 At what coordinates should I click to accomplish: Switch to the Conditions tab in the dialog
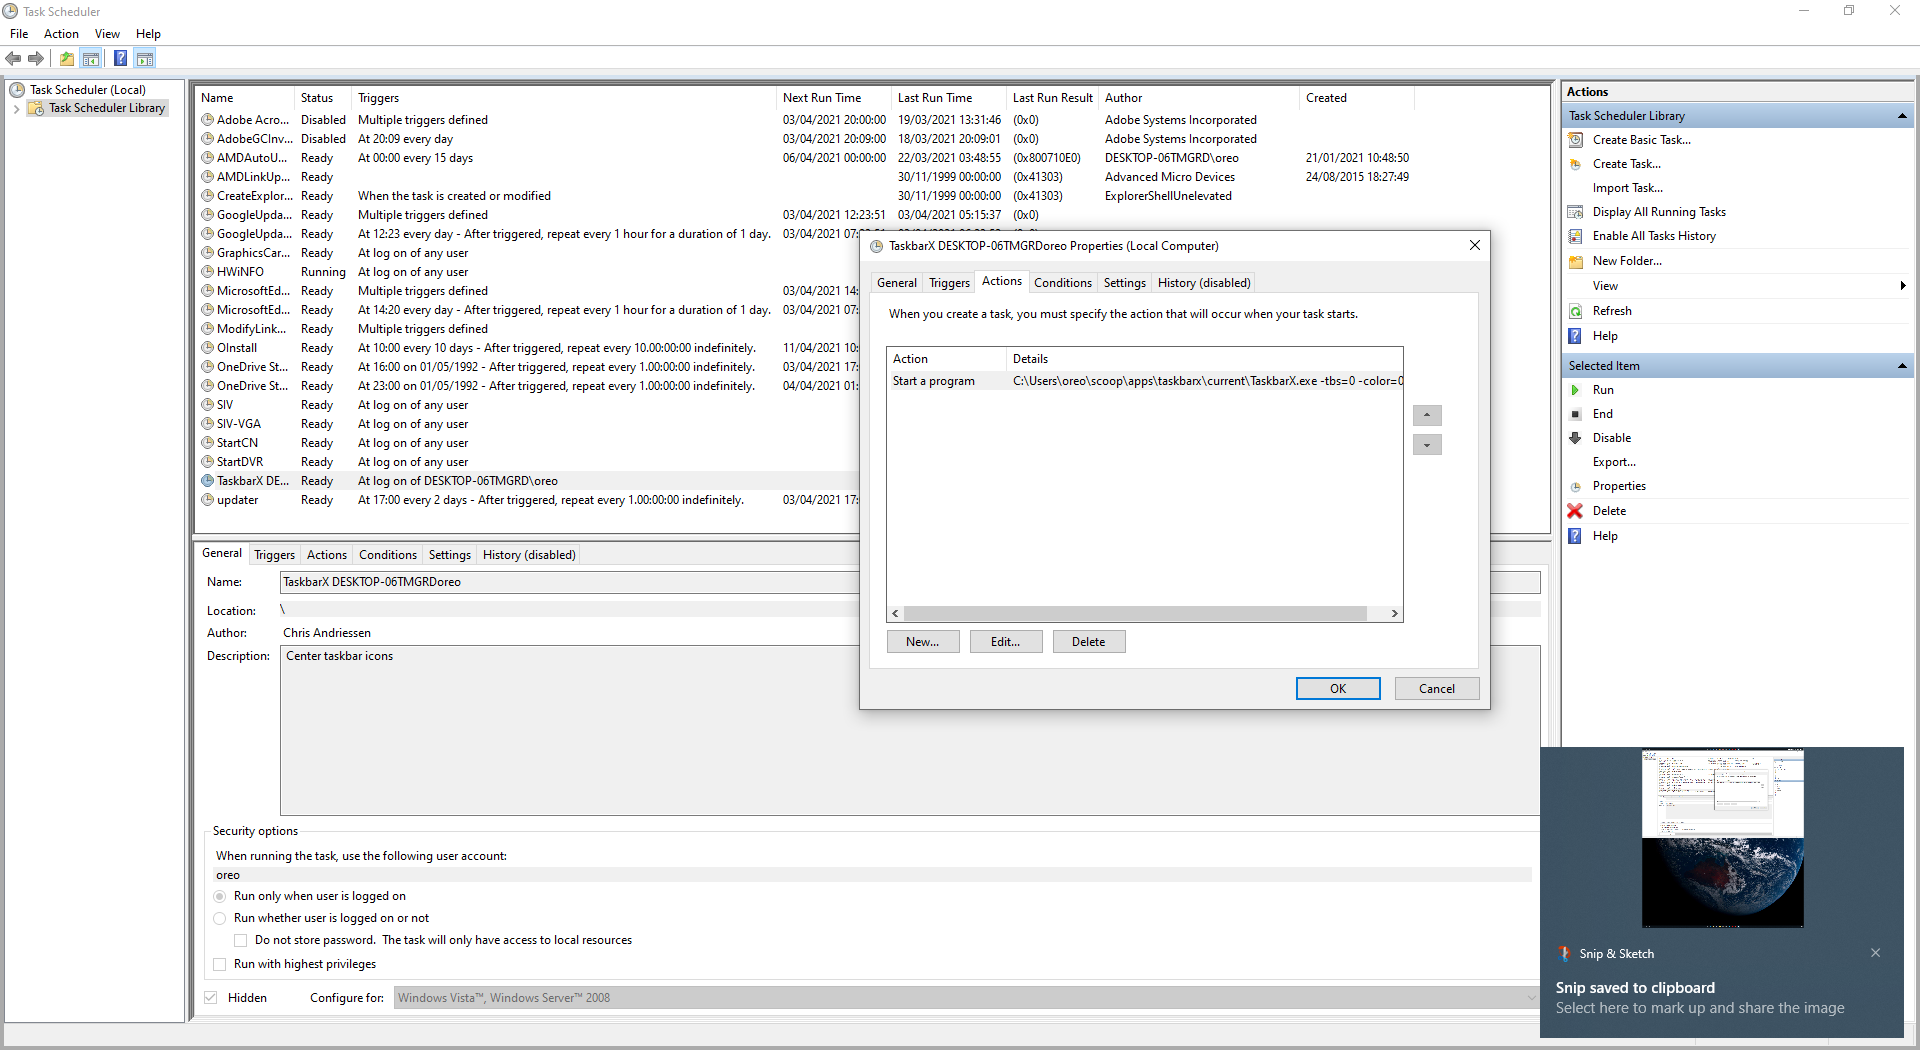1062,282
